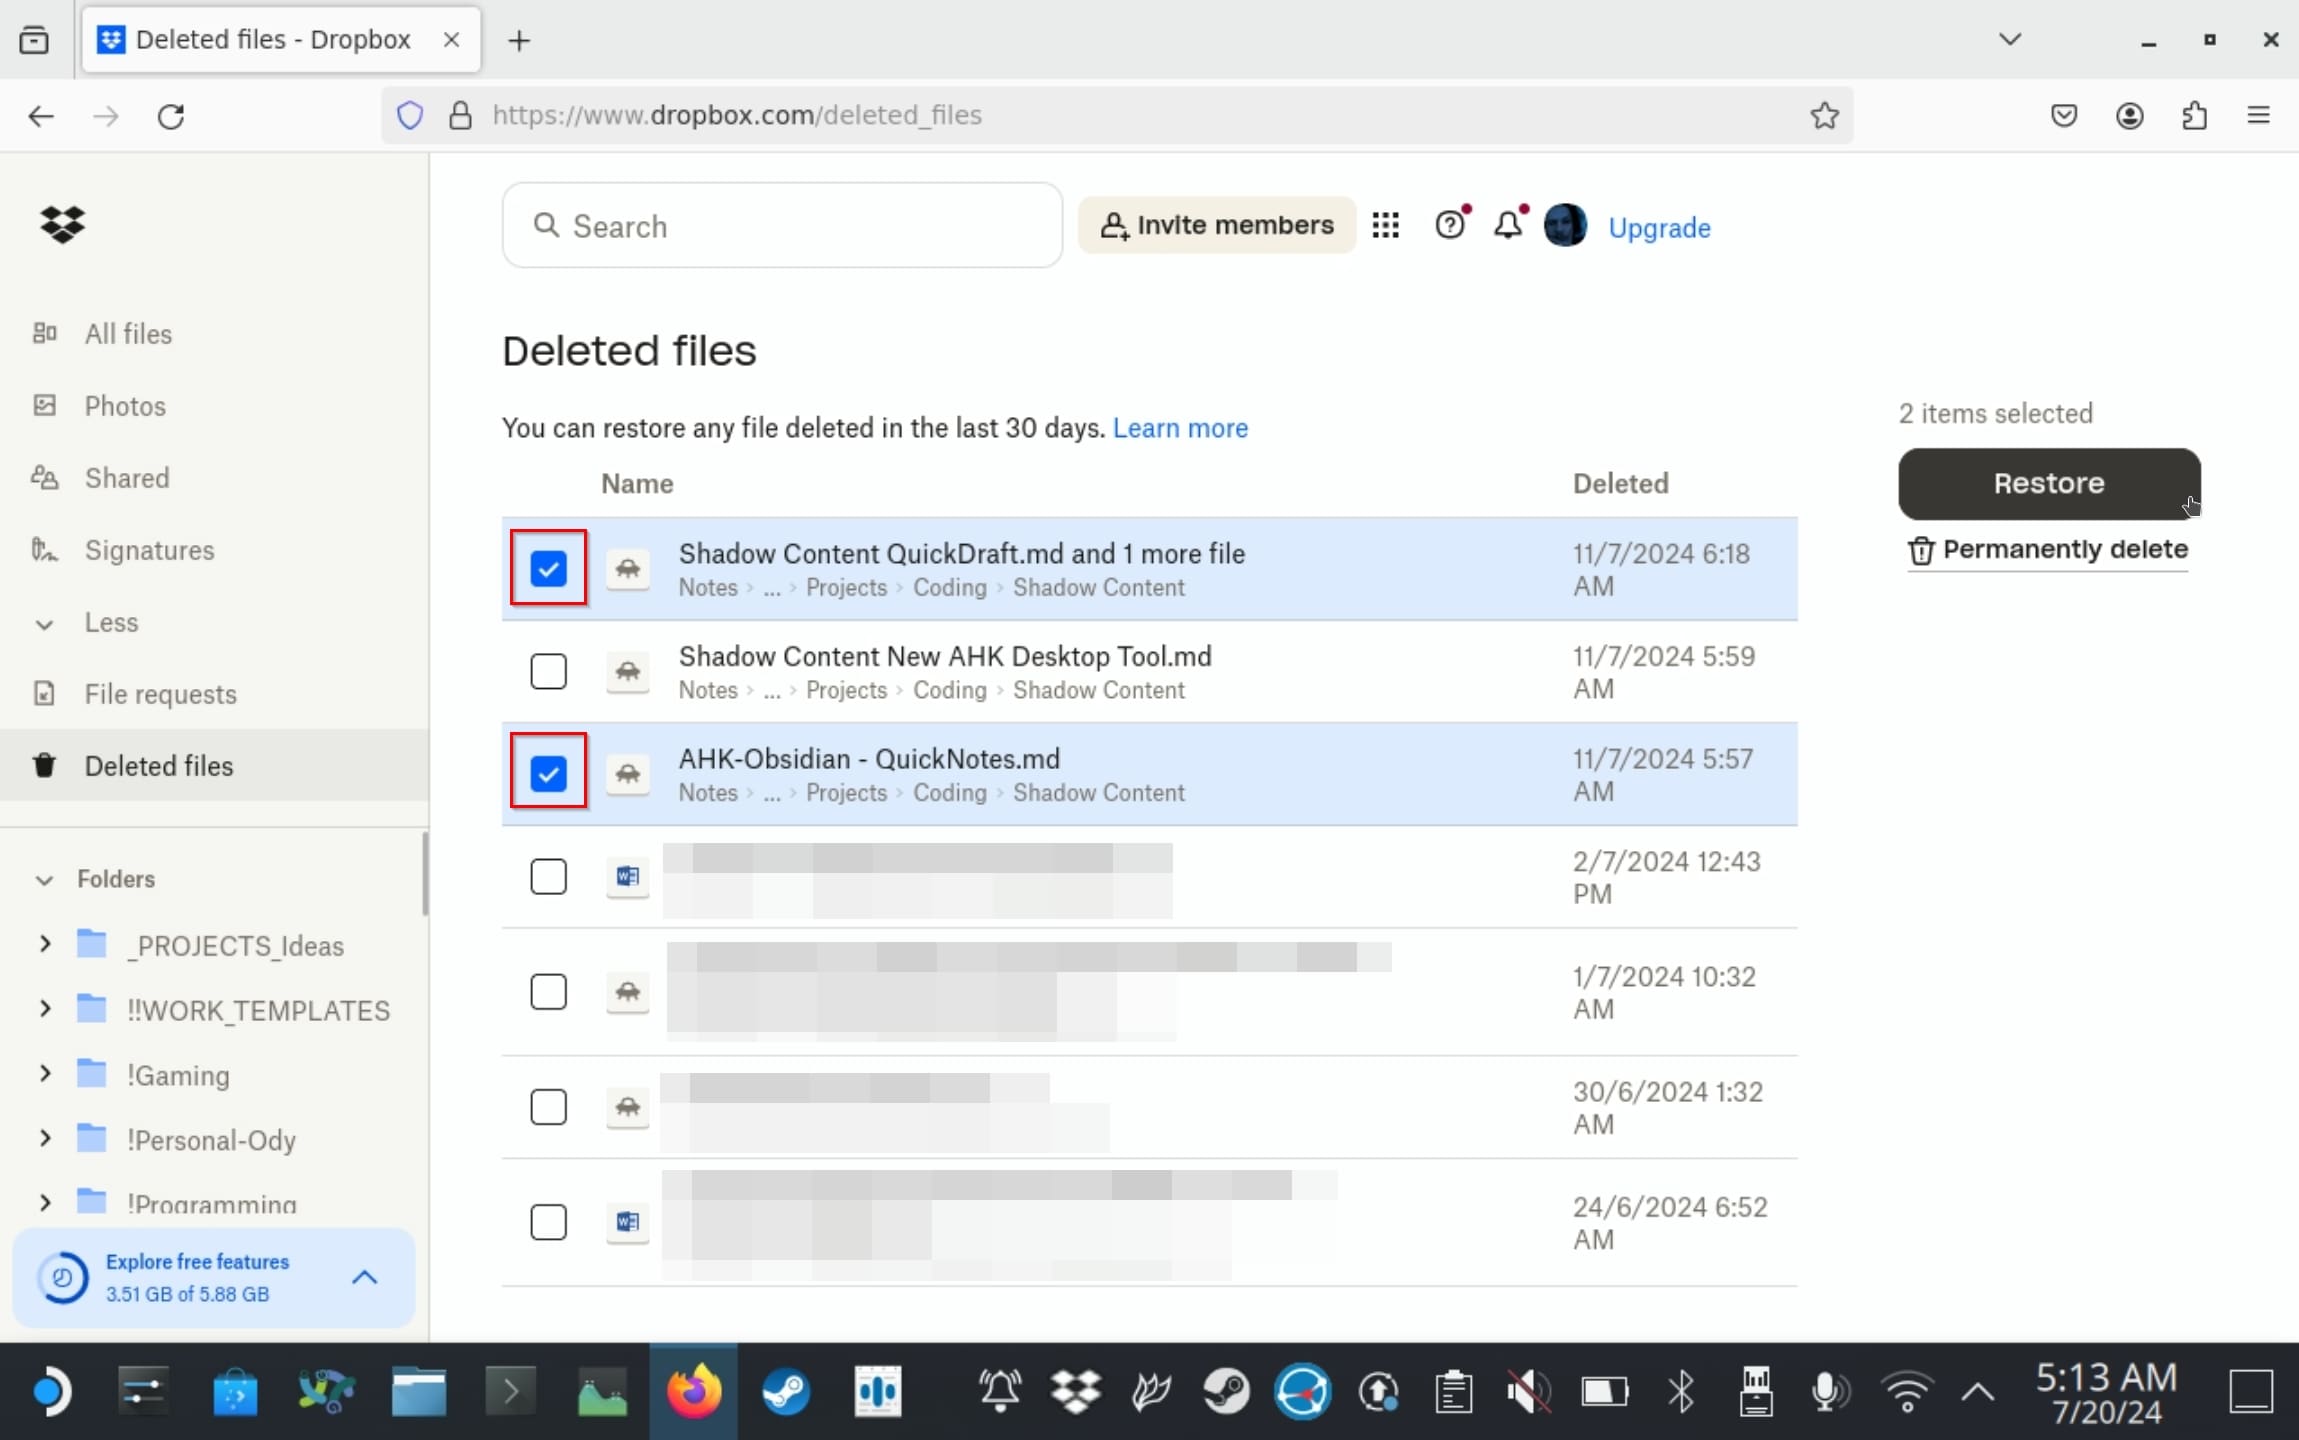Check the file deleted 30/6/2024 1:32 AM
The height and width of the screenshot is (1440, 2299).
click(x=548, y=1107)
